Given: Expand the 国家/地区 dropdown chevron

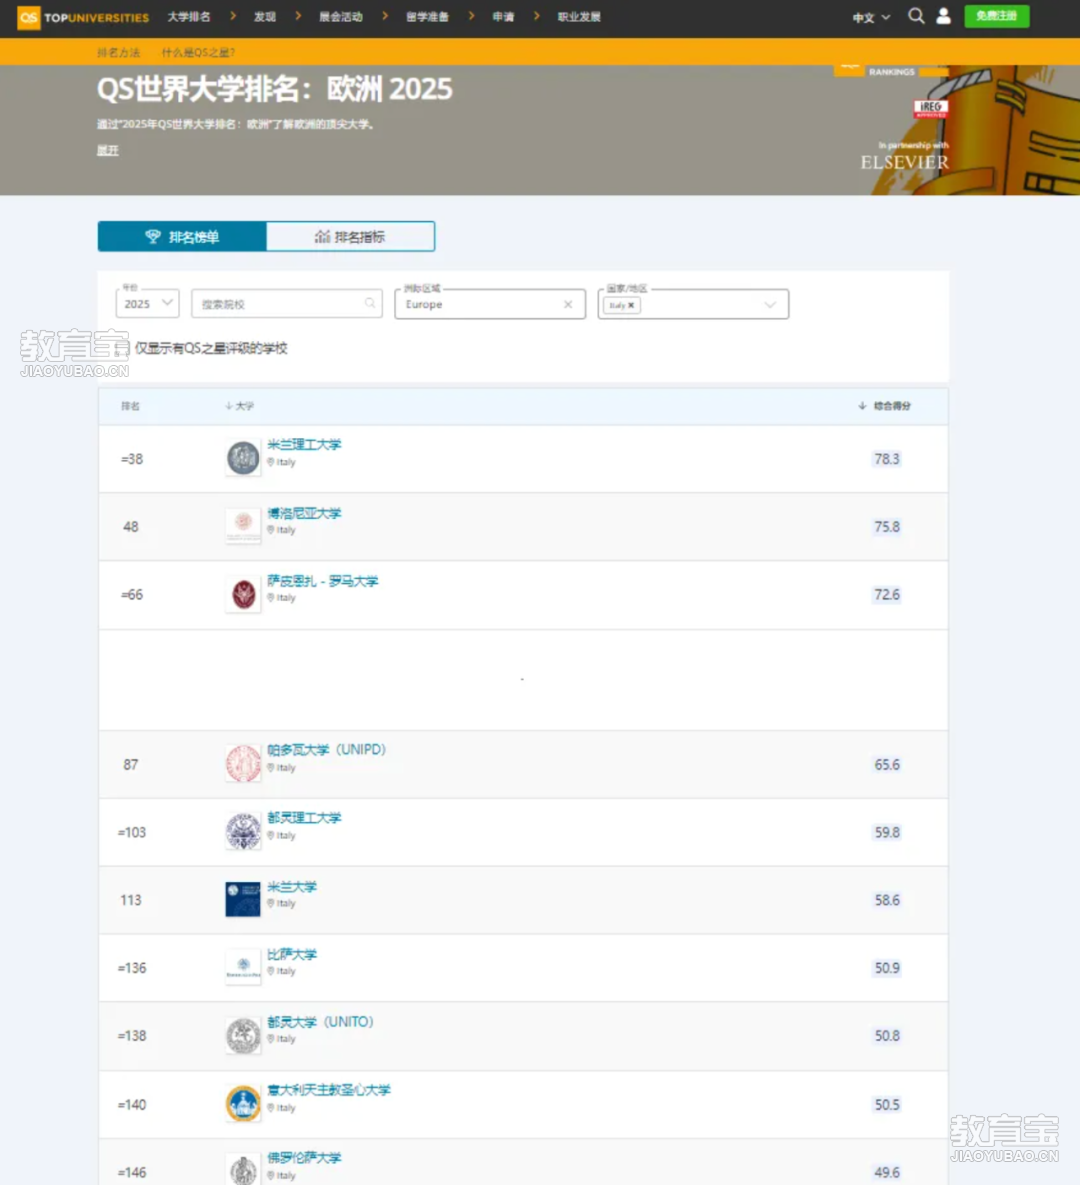Looking at the screenshot, I should [769, 305].
